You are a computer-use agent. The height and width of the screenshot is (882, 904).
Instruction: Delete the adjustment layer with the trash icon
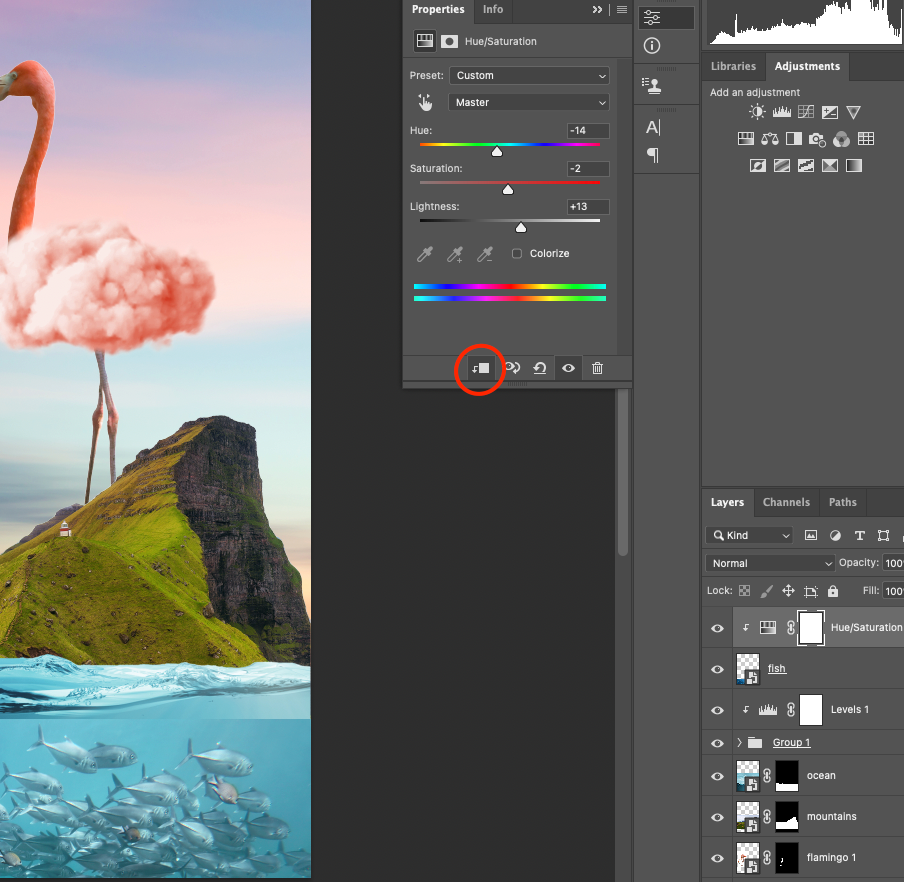pos(597,368)
